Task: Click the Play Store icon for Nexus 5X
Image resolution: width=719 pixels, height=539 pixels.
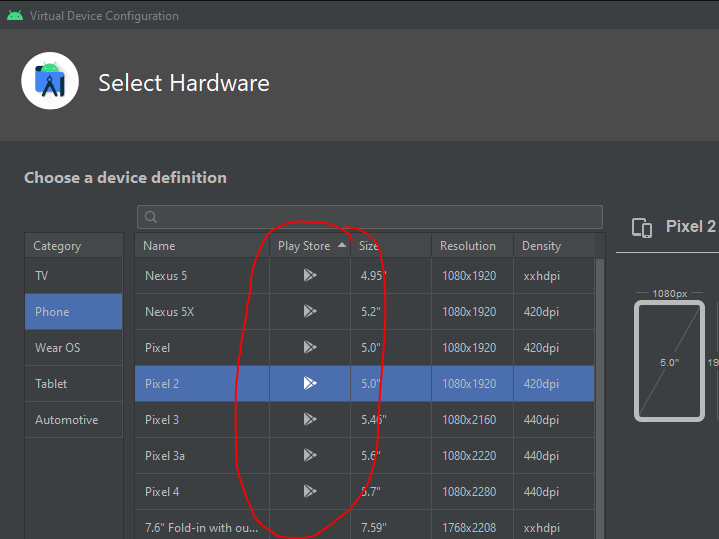Action: [310, 311]
